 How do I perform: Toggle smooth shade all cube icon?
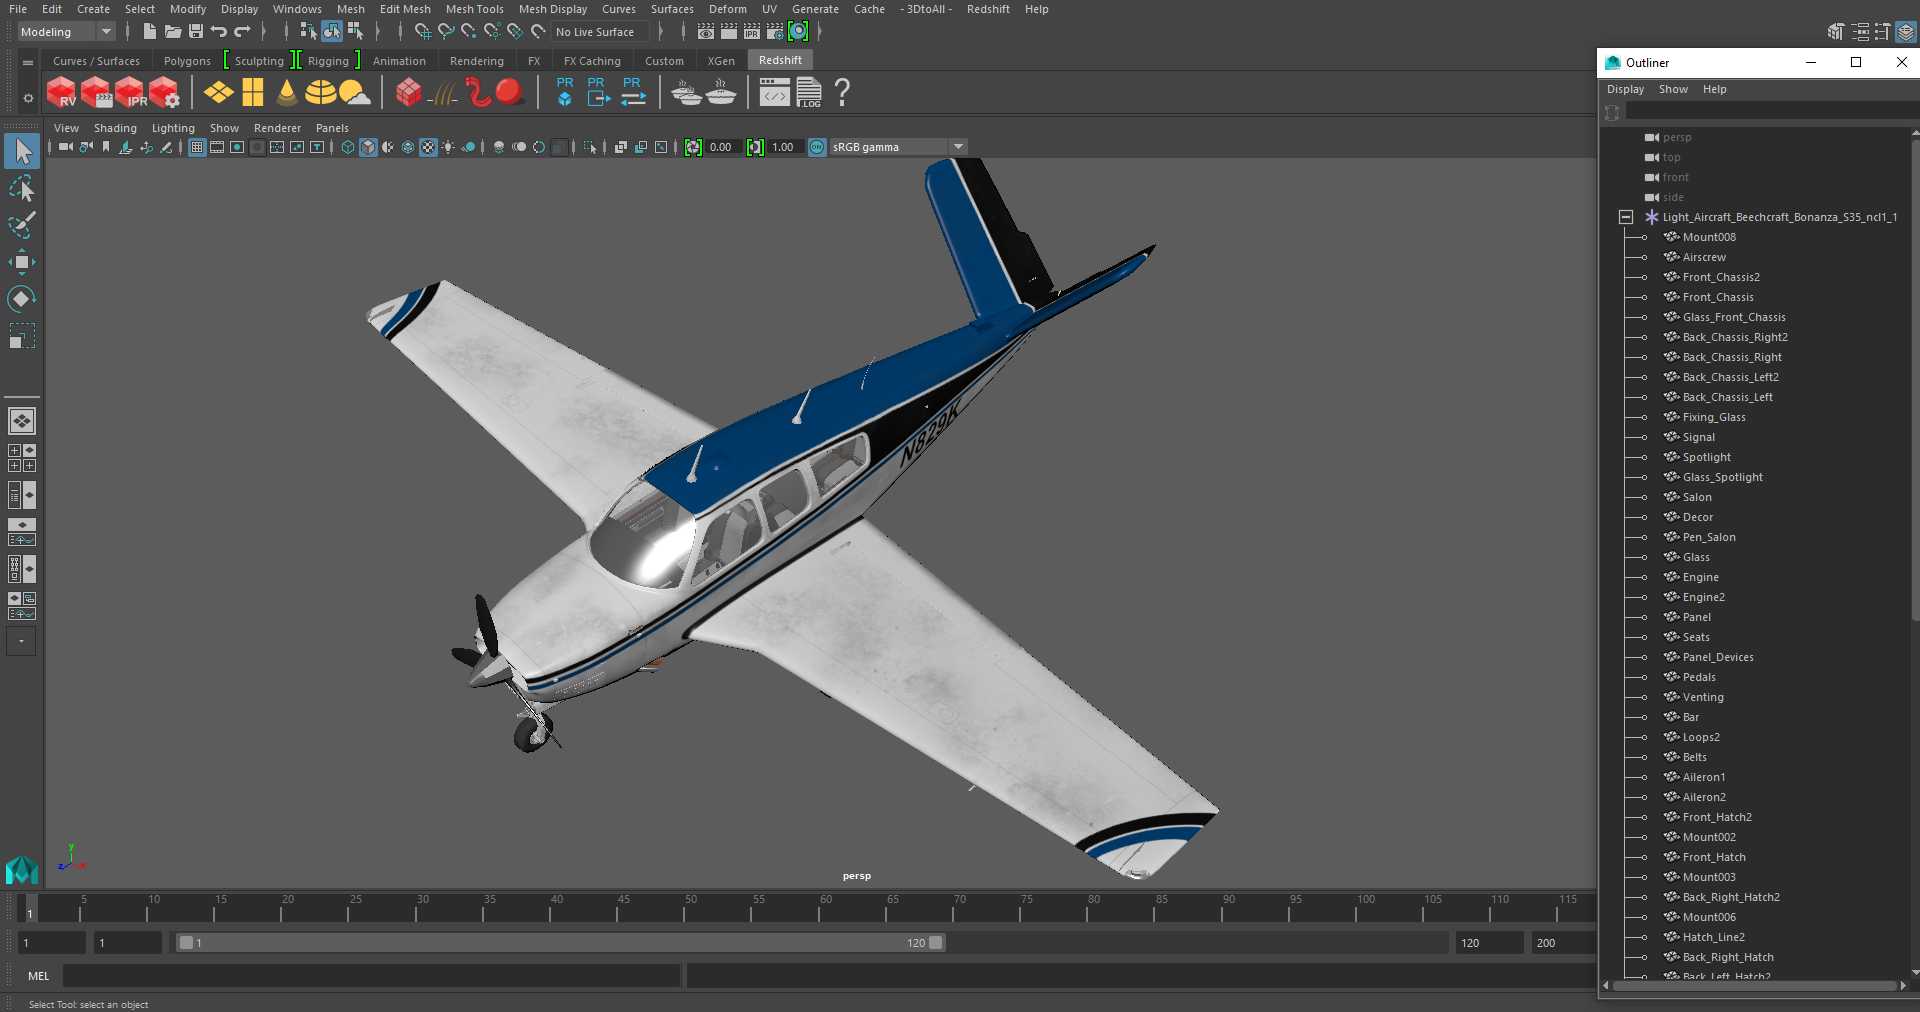[368, 147]
